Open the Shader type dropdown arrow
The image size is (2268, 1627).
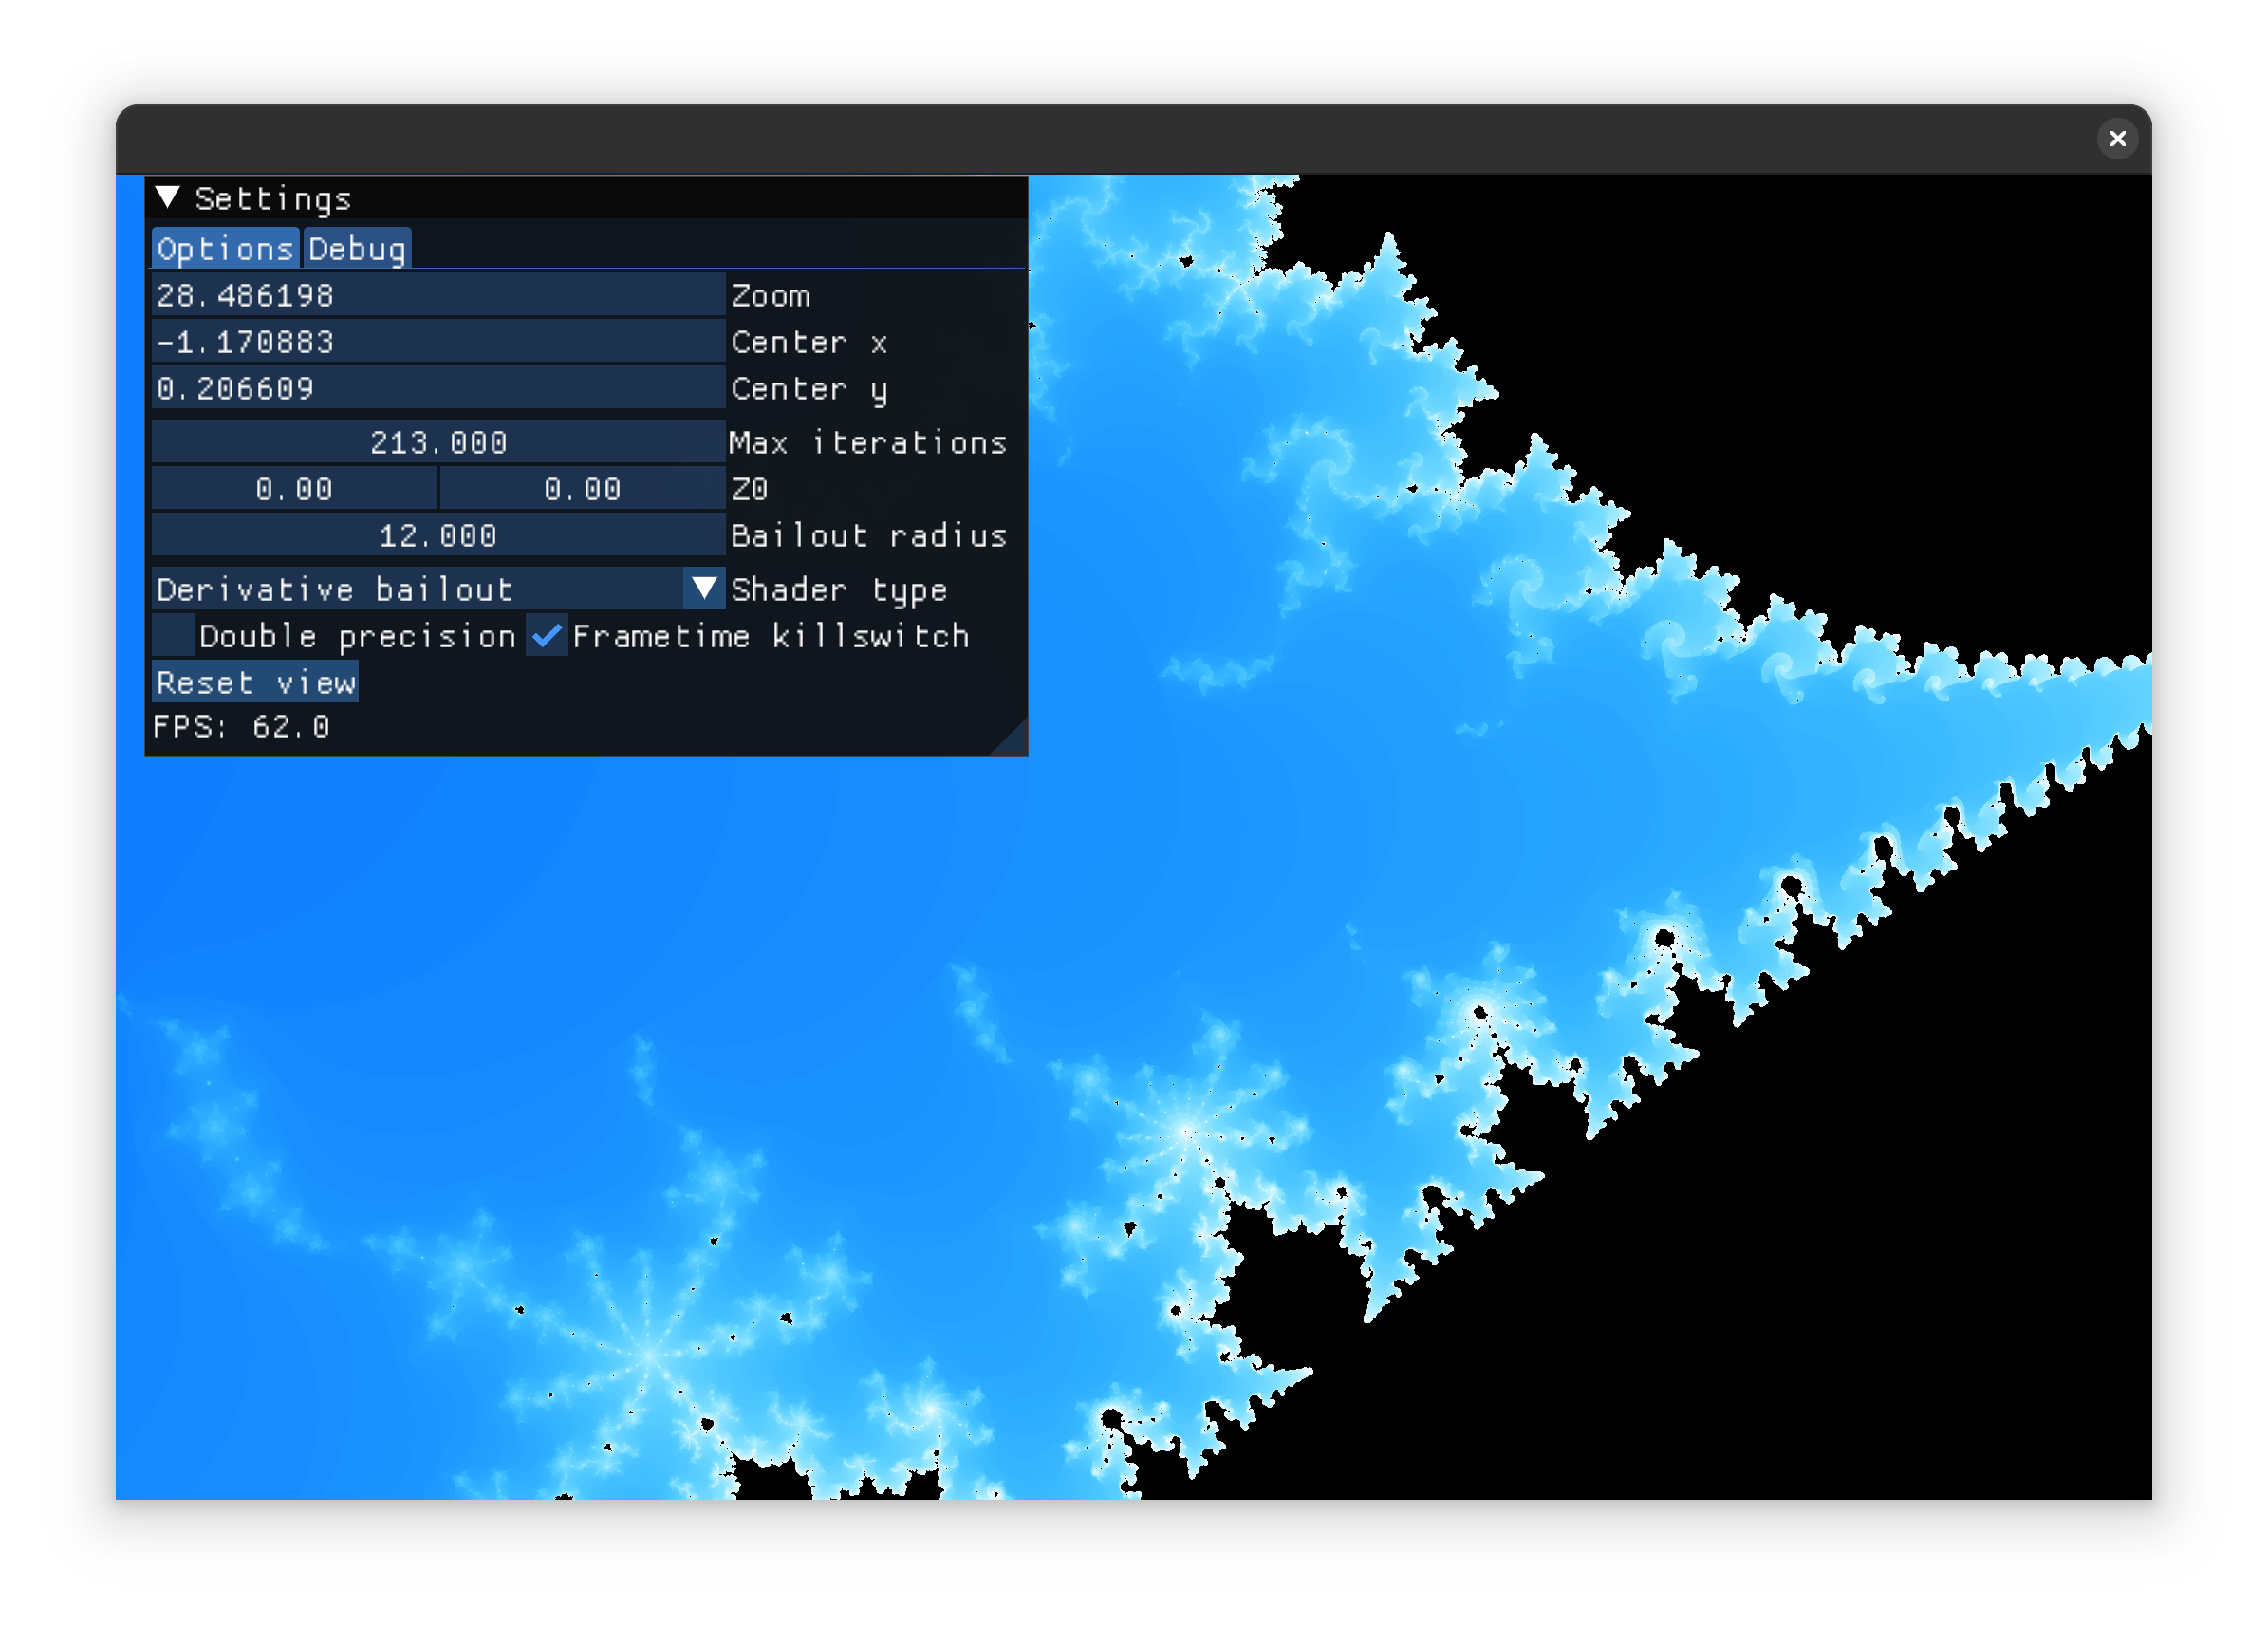(x=704, y=589)
